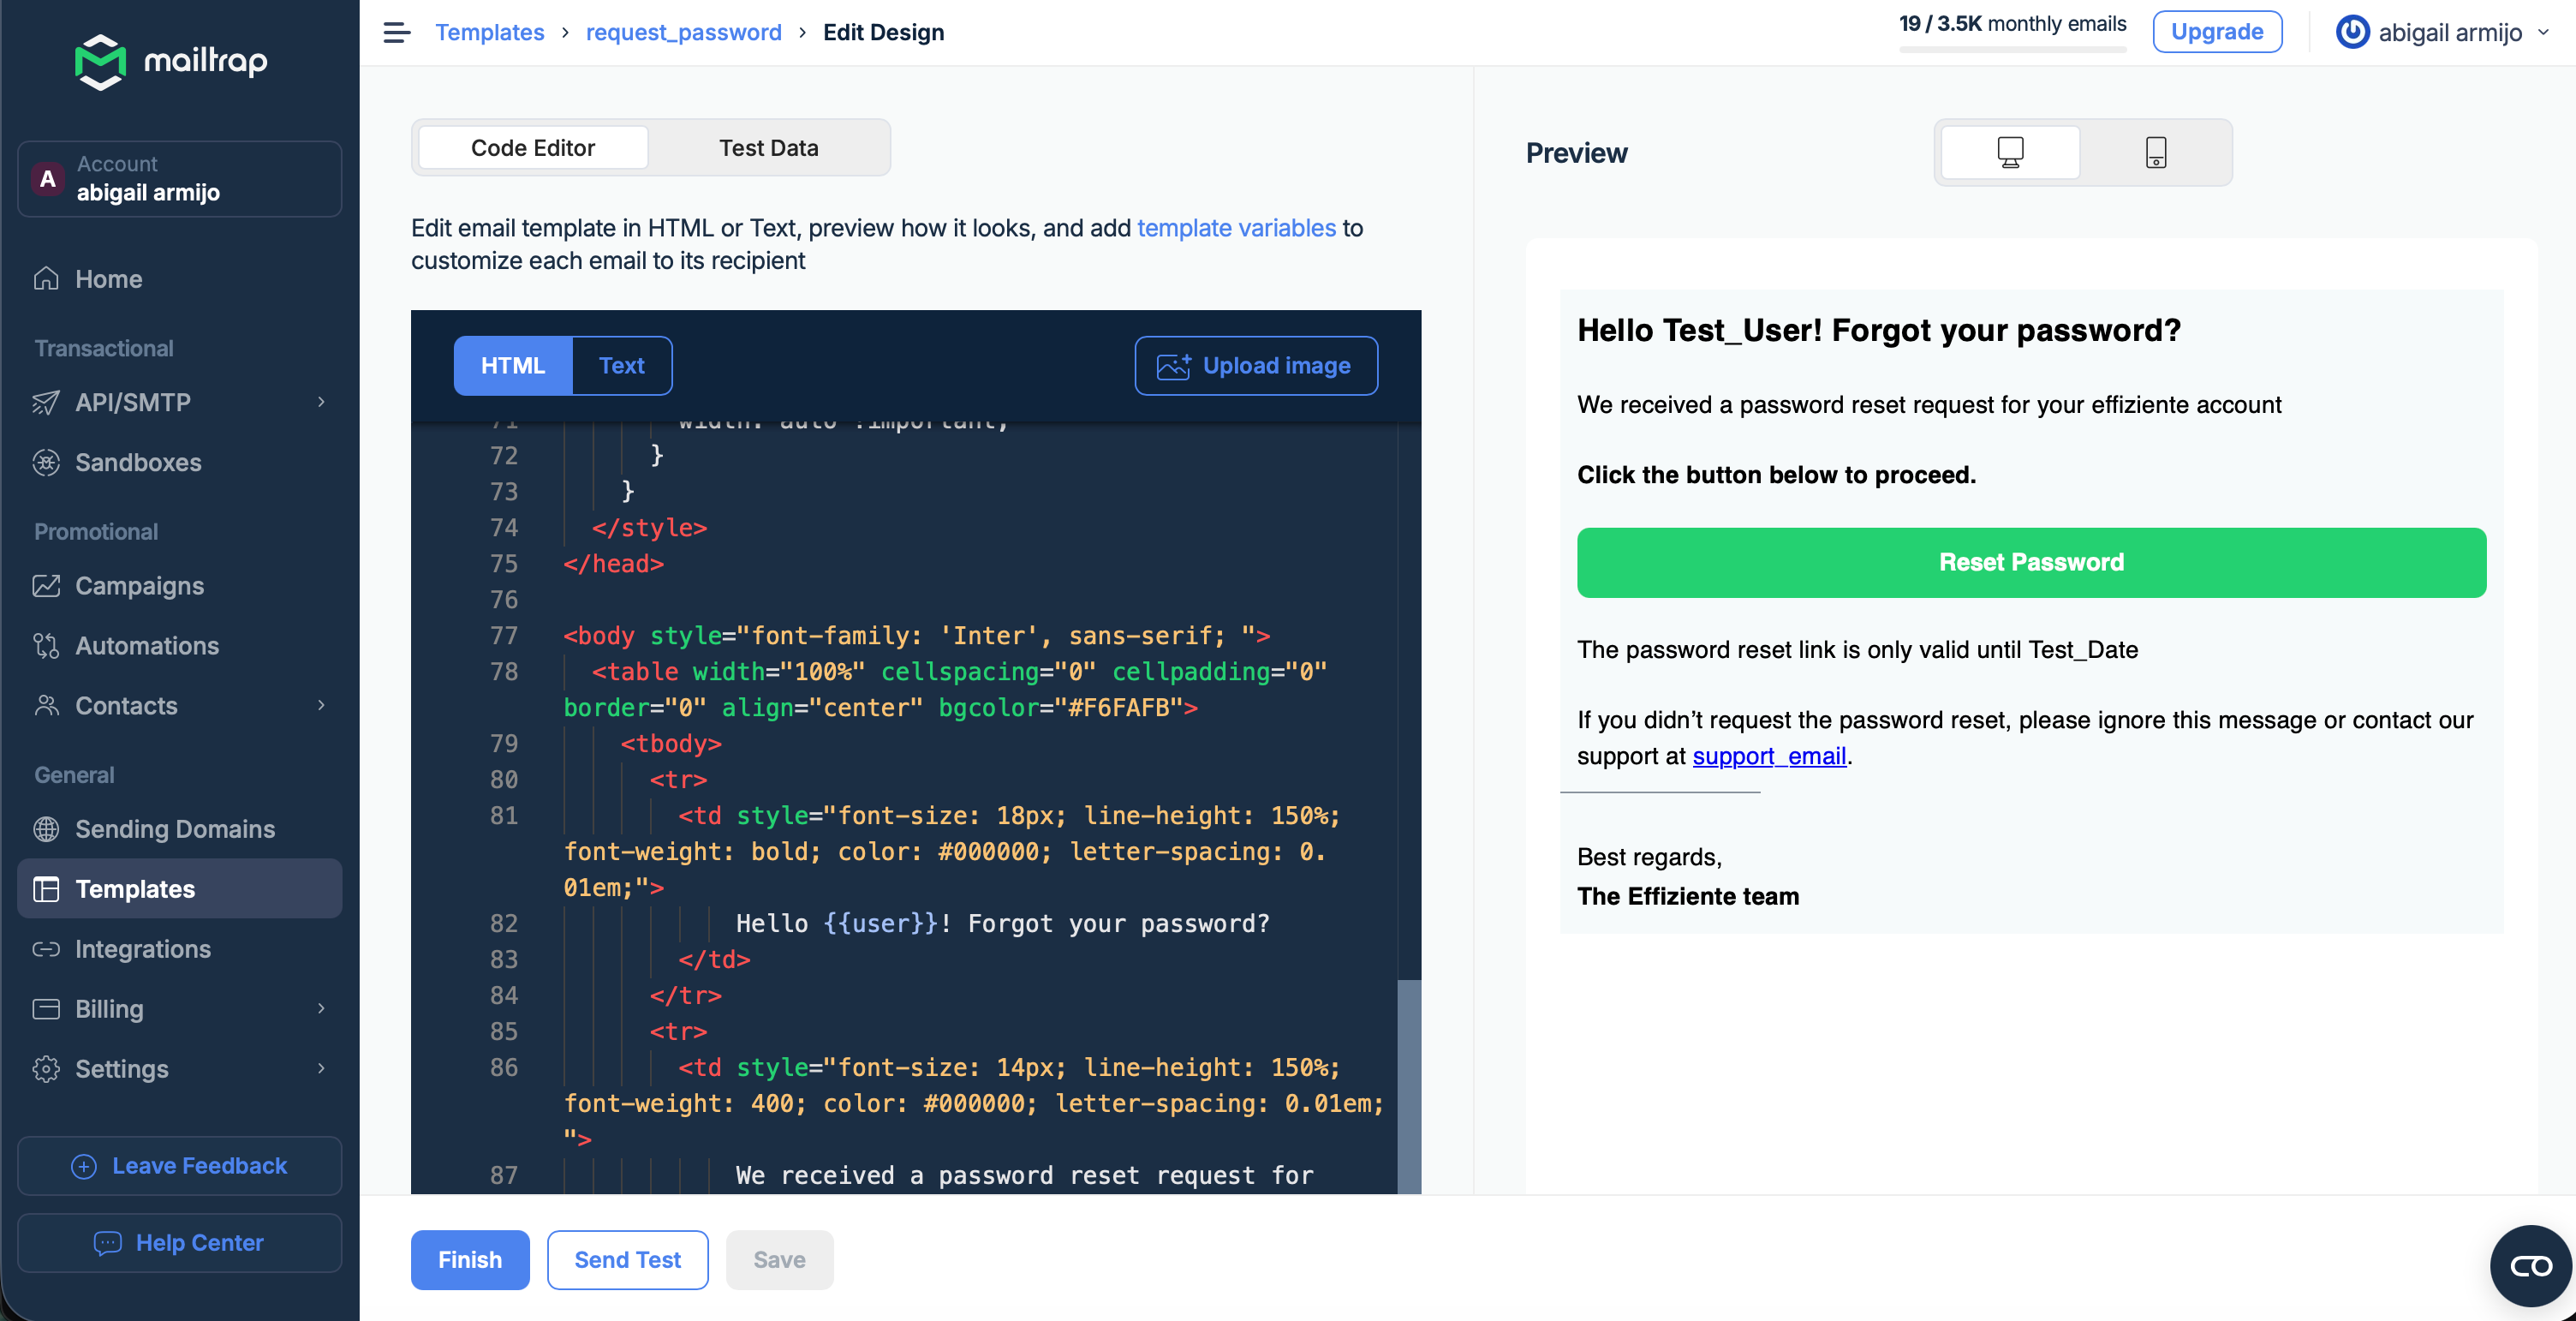Go to Automations section

click(147, 645)
